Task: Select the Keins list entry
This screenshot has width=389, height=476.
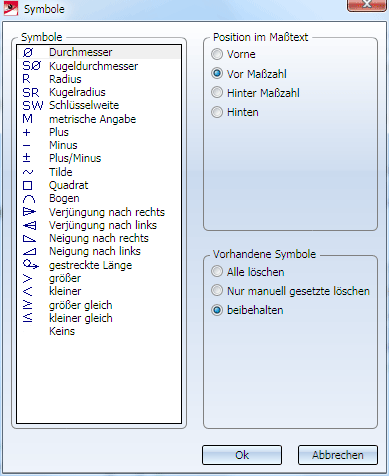Action: [x=99, y=331]
